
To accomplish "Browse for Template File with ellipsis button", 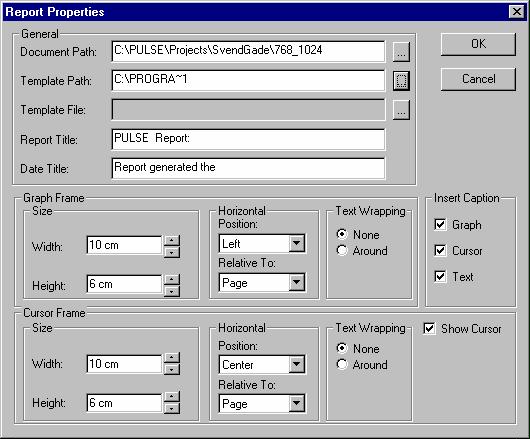I will tap(401, 110).
